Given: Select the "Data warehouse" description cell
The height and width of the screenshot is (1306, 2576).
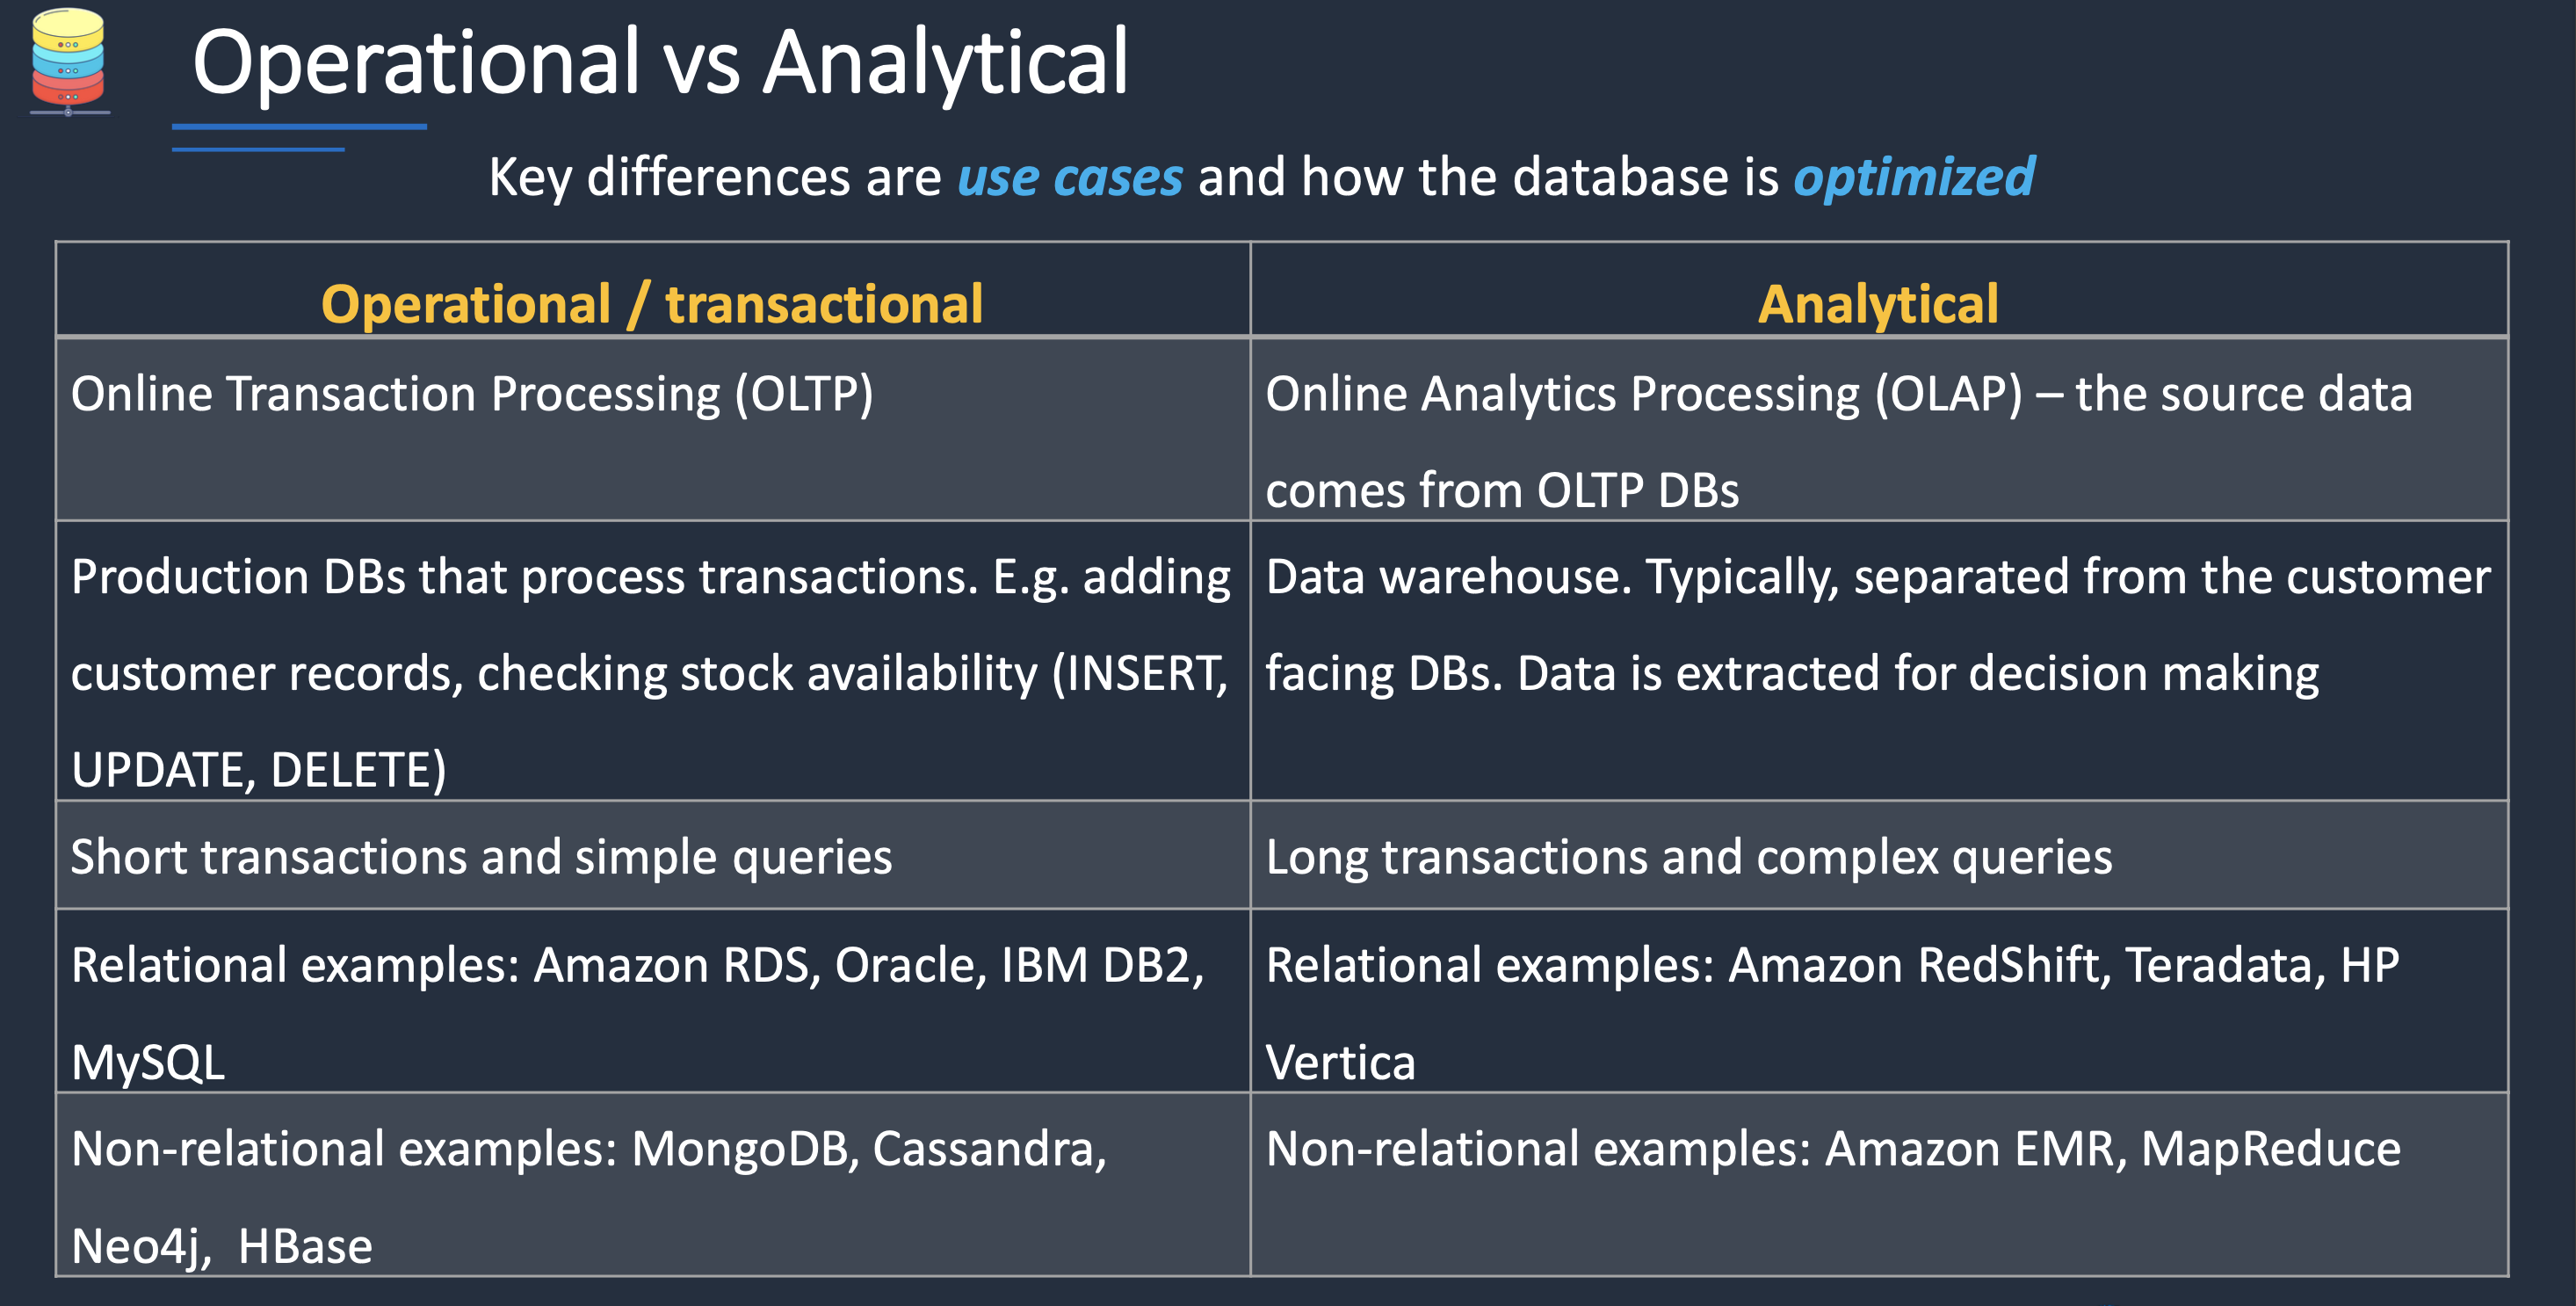Looking at the screenshot, I should pyautogui.click(x=1877, y=625).
